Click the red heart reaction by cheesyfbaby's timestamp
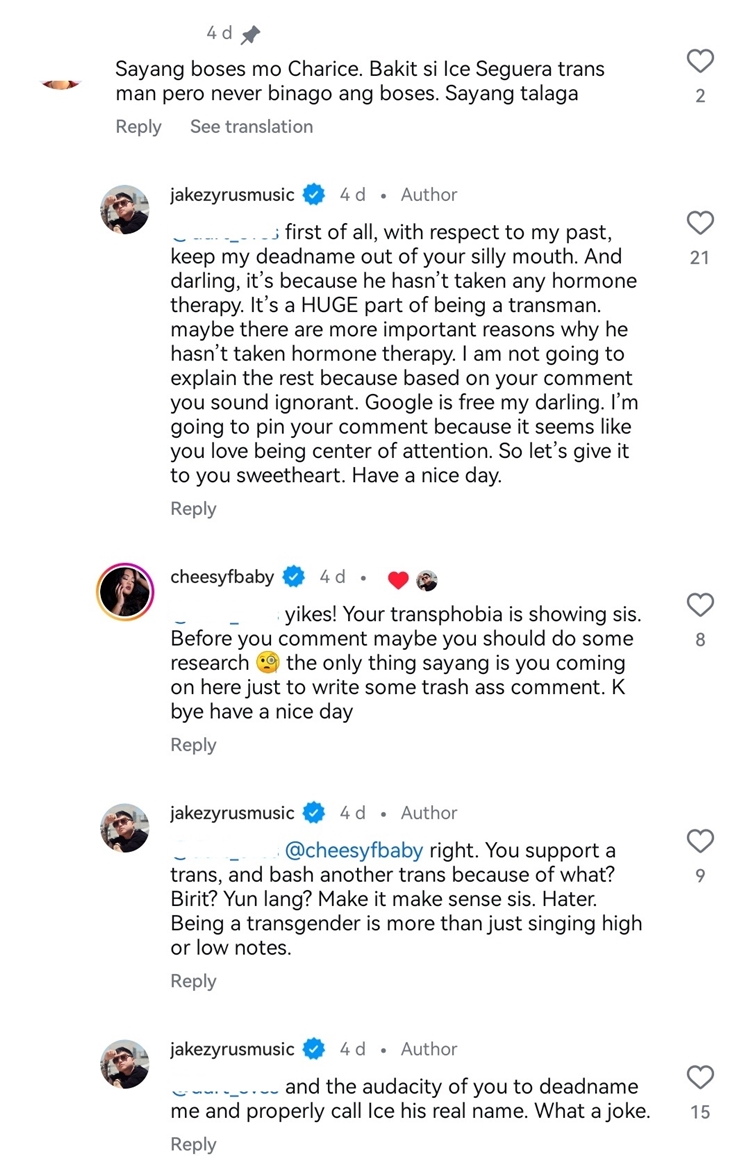Screen dimensions: 750x1174 click(399, 577)
